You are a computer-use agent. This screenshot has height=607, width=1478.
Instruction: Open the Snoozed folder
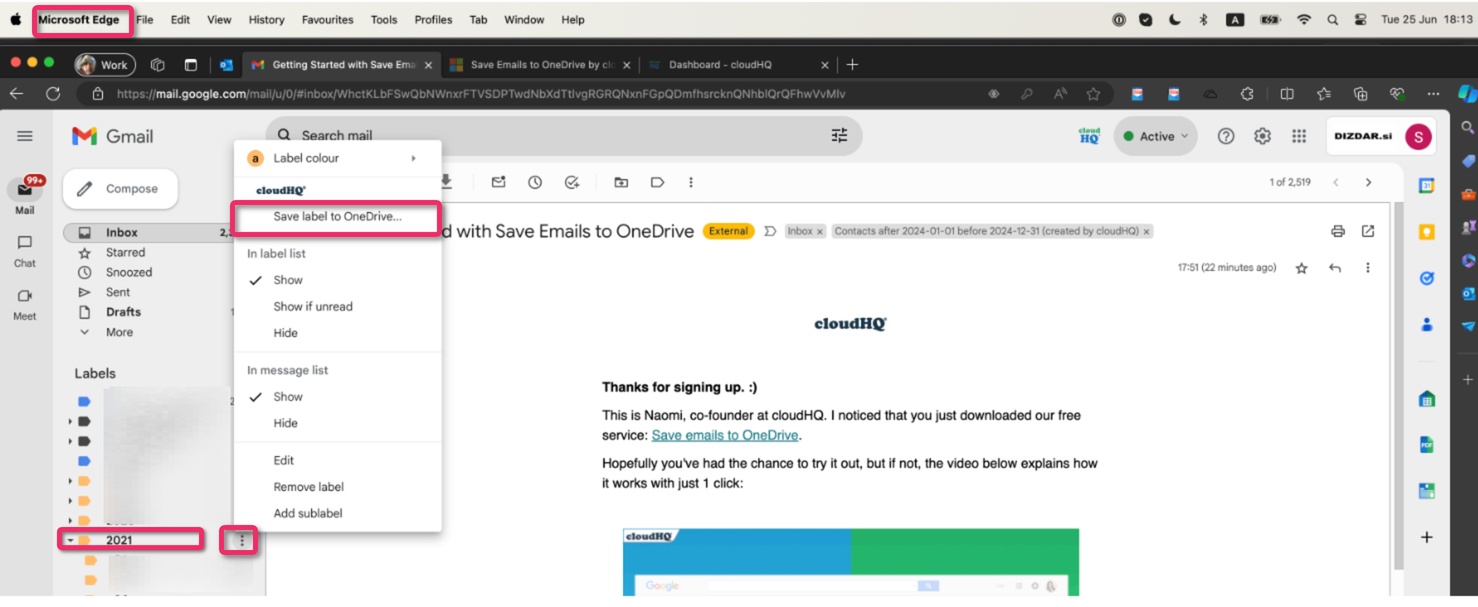pyautogui.click(x=129, y=272)
